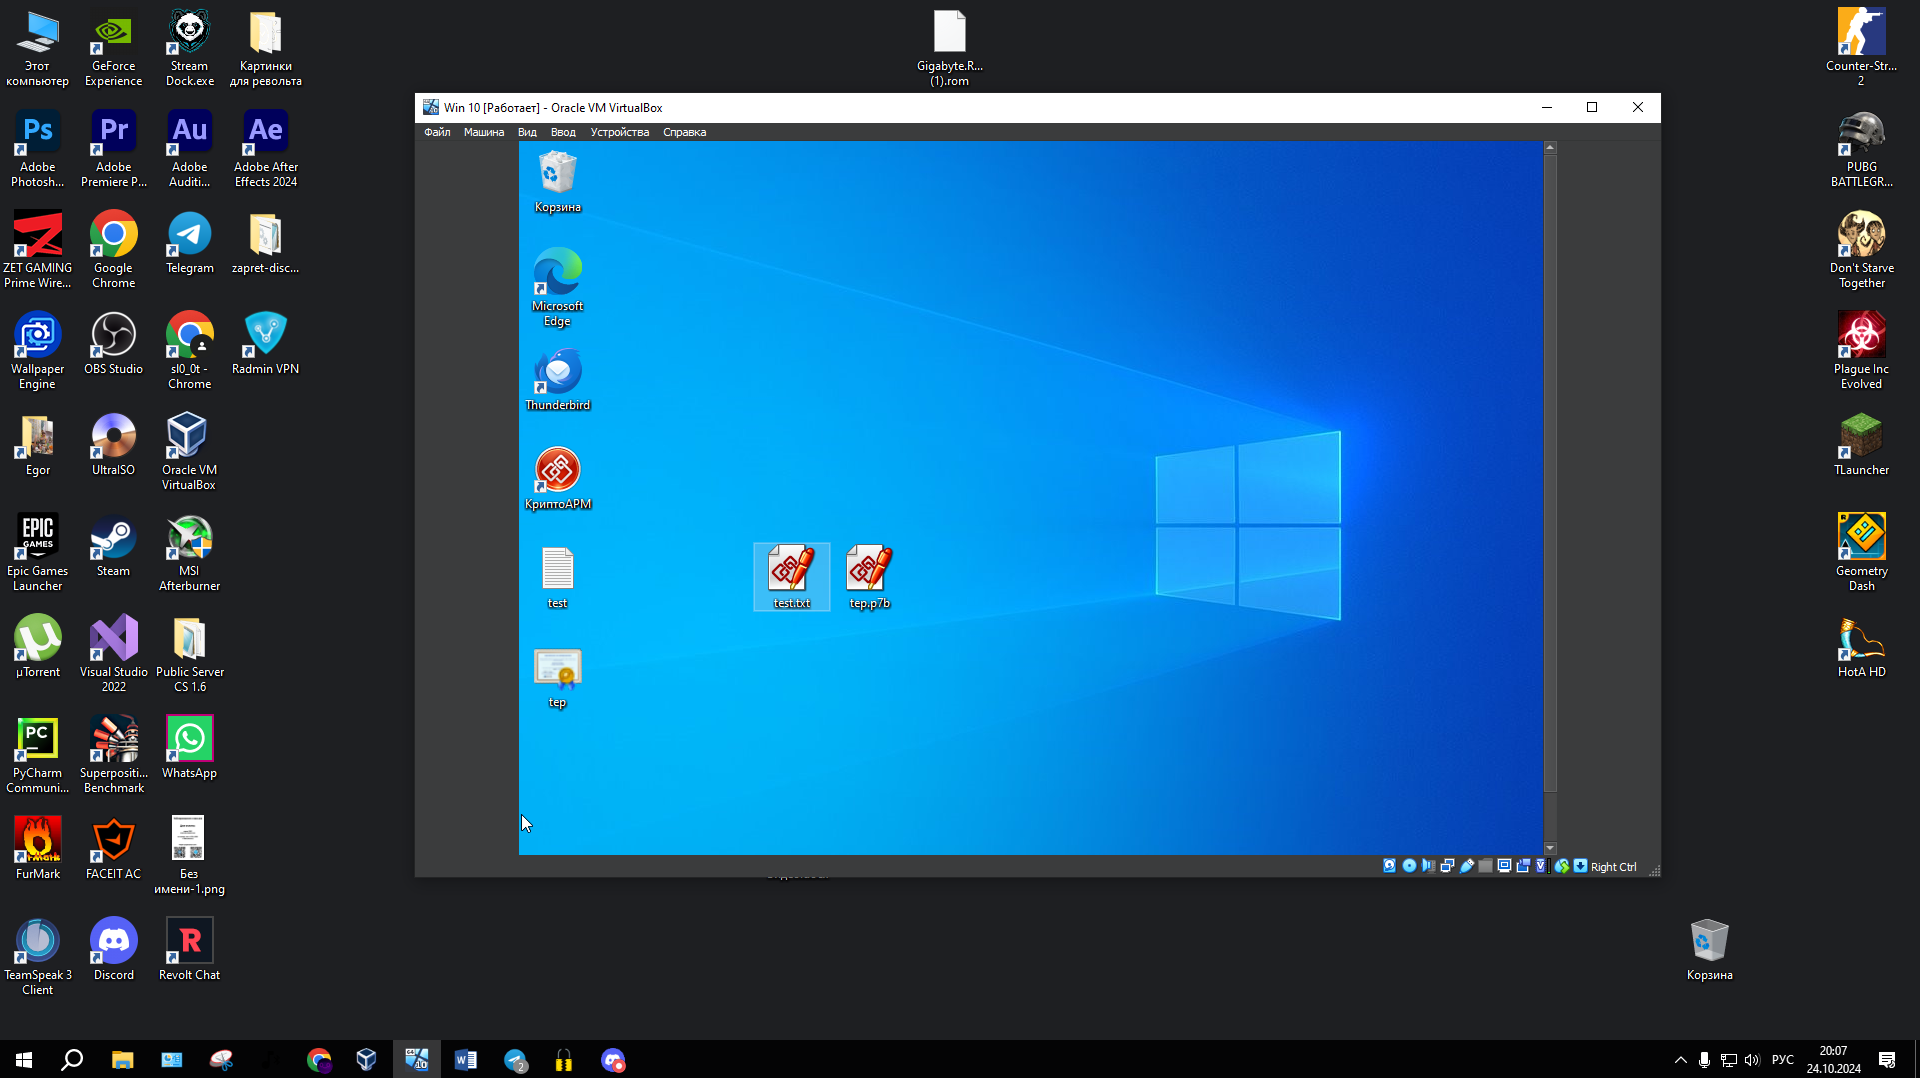The height and width of the screenshot is (1078, 1920).
Task: Select PUBG BATTLEGROUNDS desktop shortcut
Action: 1861,149
